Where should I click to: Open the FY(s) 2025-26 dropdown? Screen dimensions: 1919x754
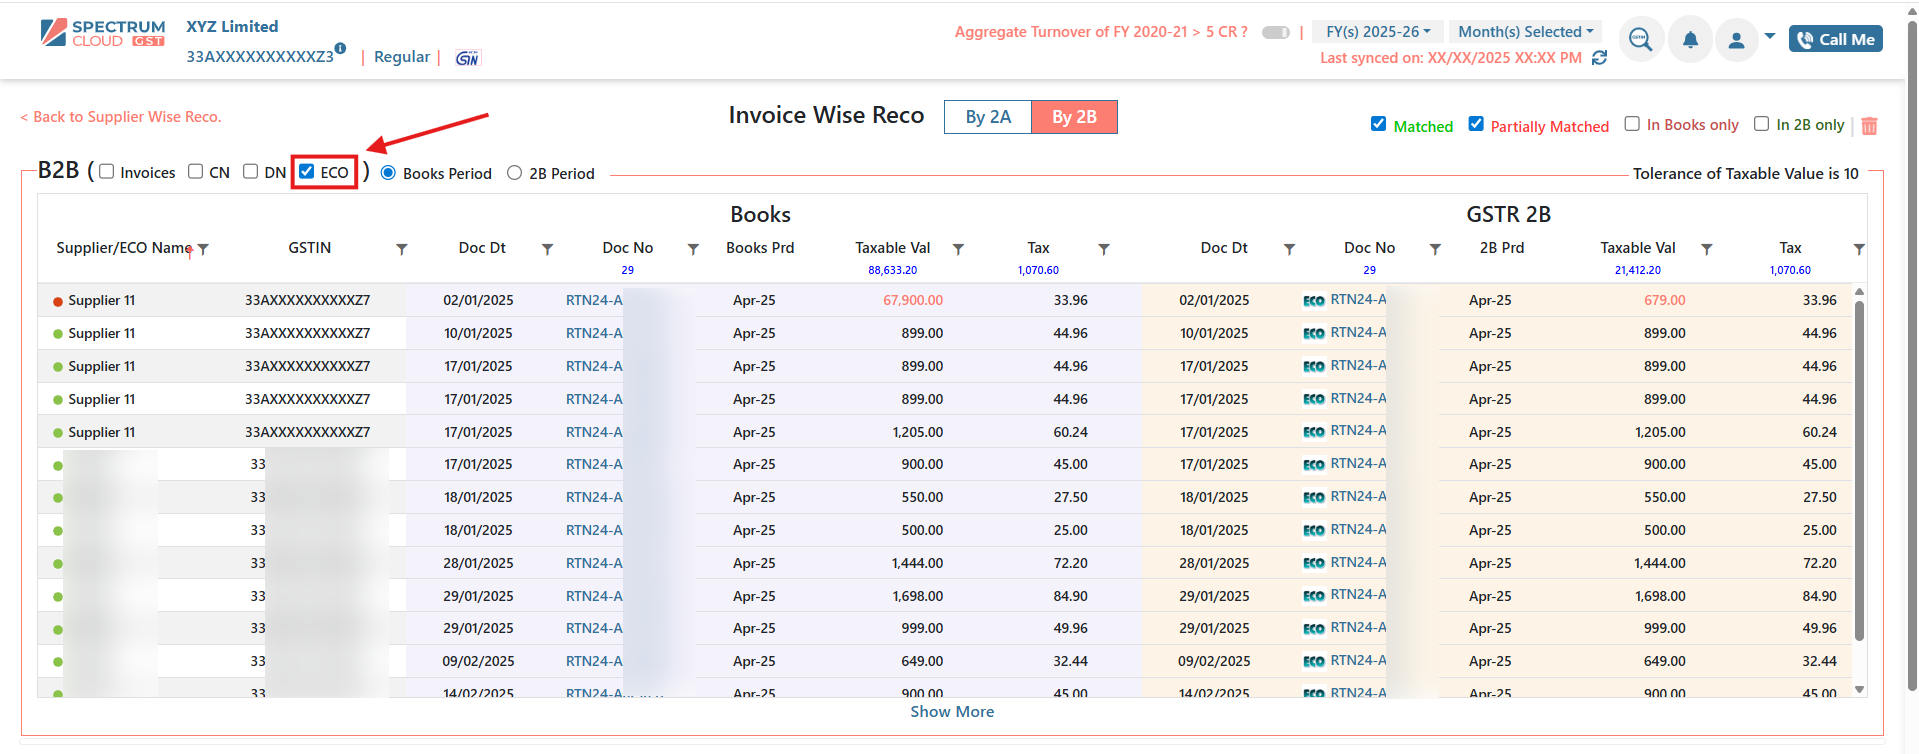point(1377,32)
